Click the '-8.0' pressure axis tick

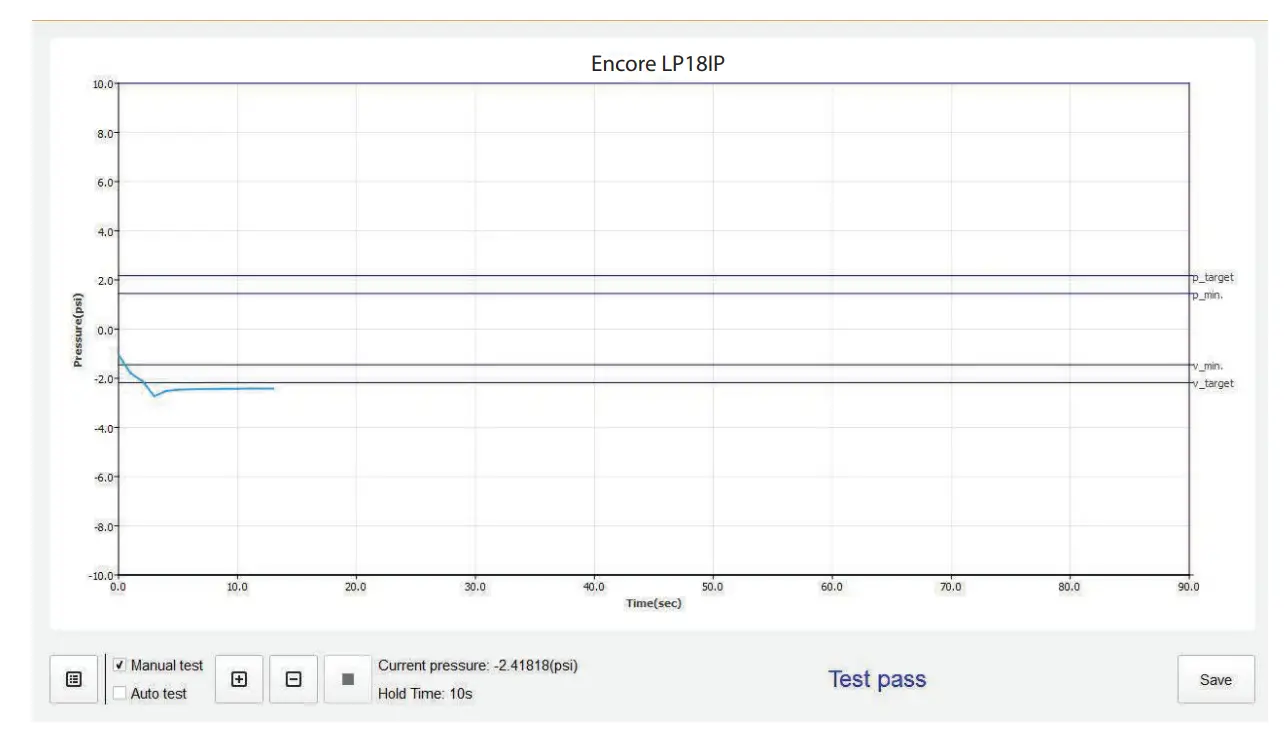[104, 526]
